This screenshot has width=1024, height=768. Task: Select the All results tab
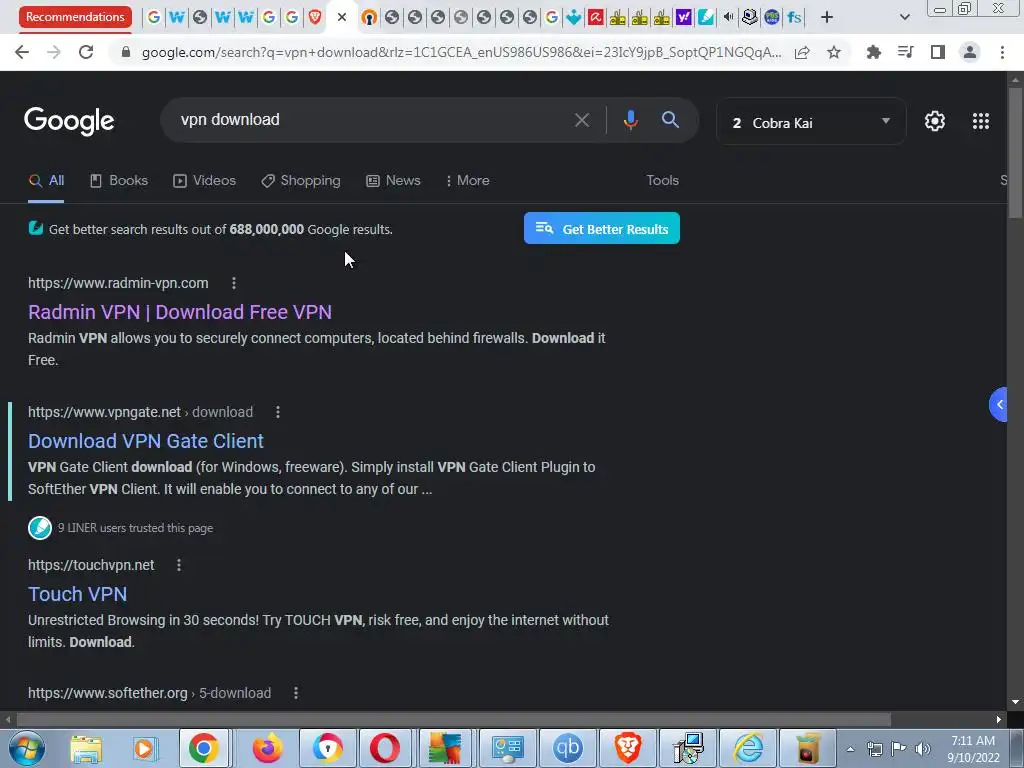pos(46,181)
